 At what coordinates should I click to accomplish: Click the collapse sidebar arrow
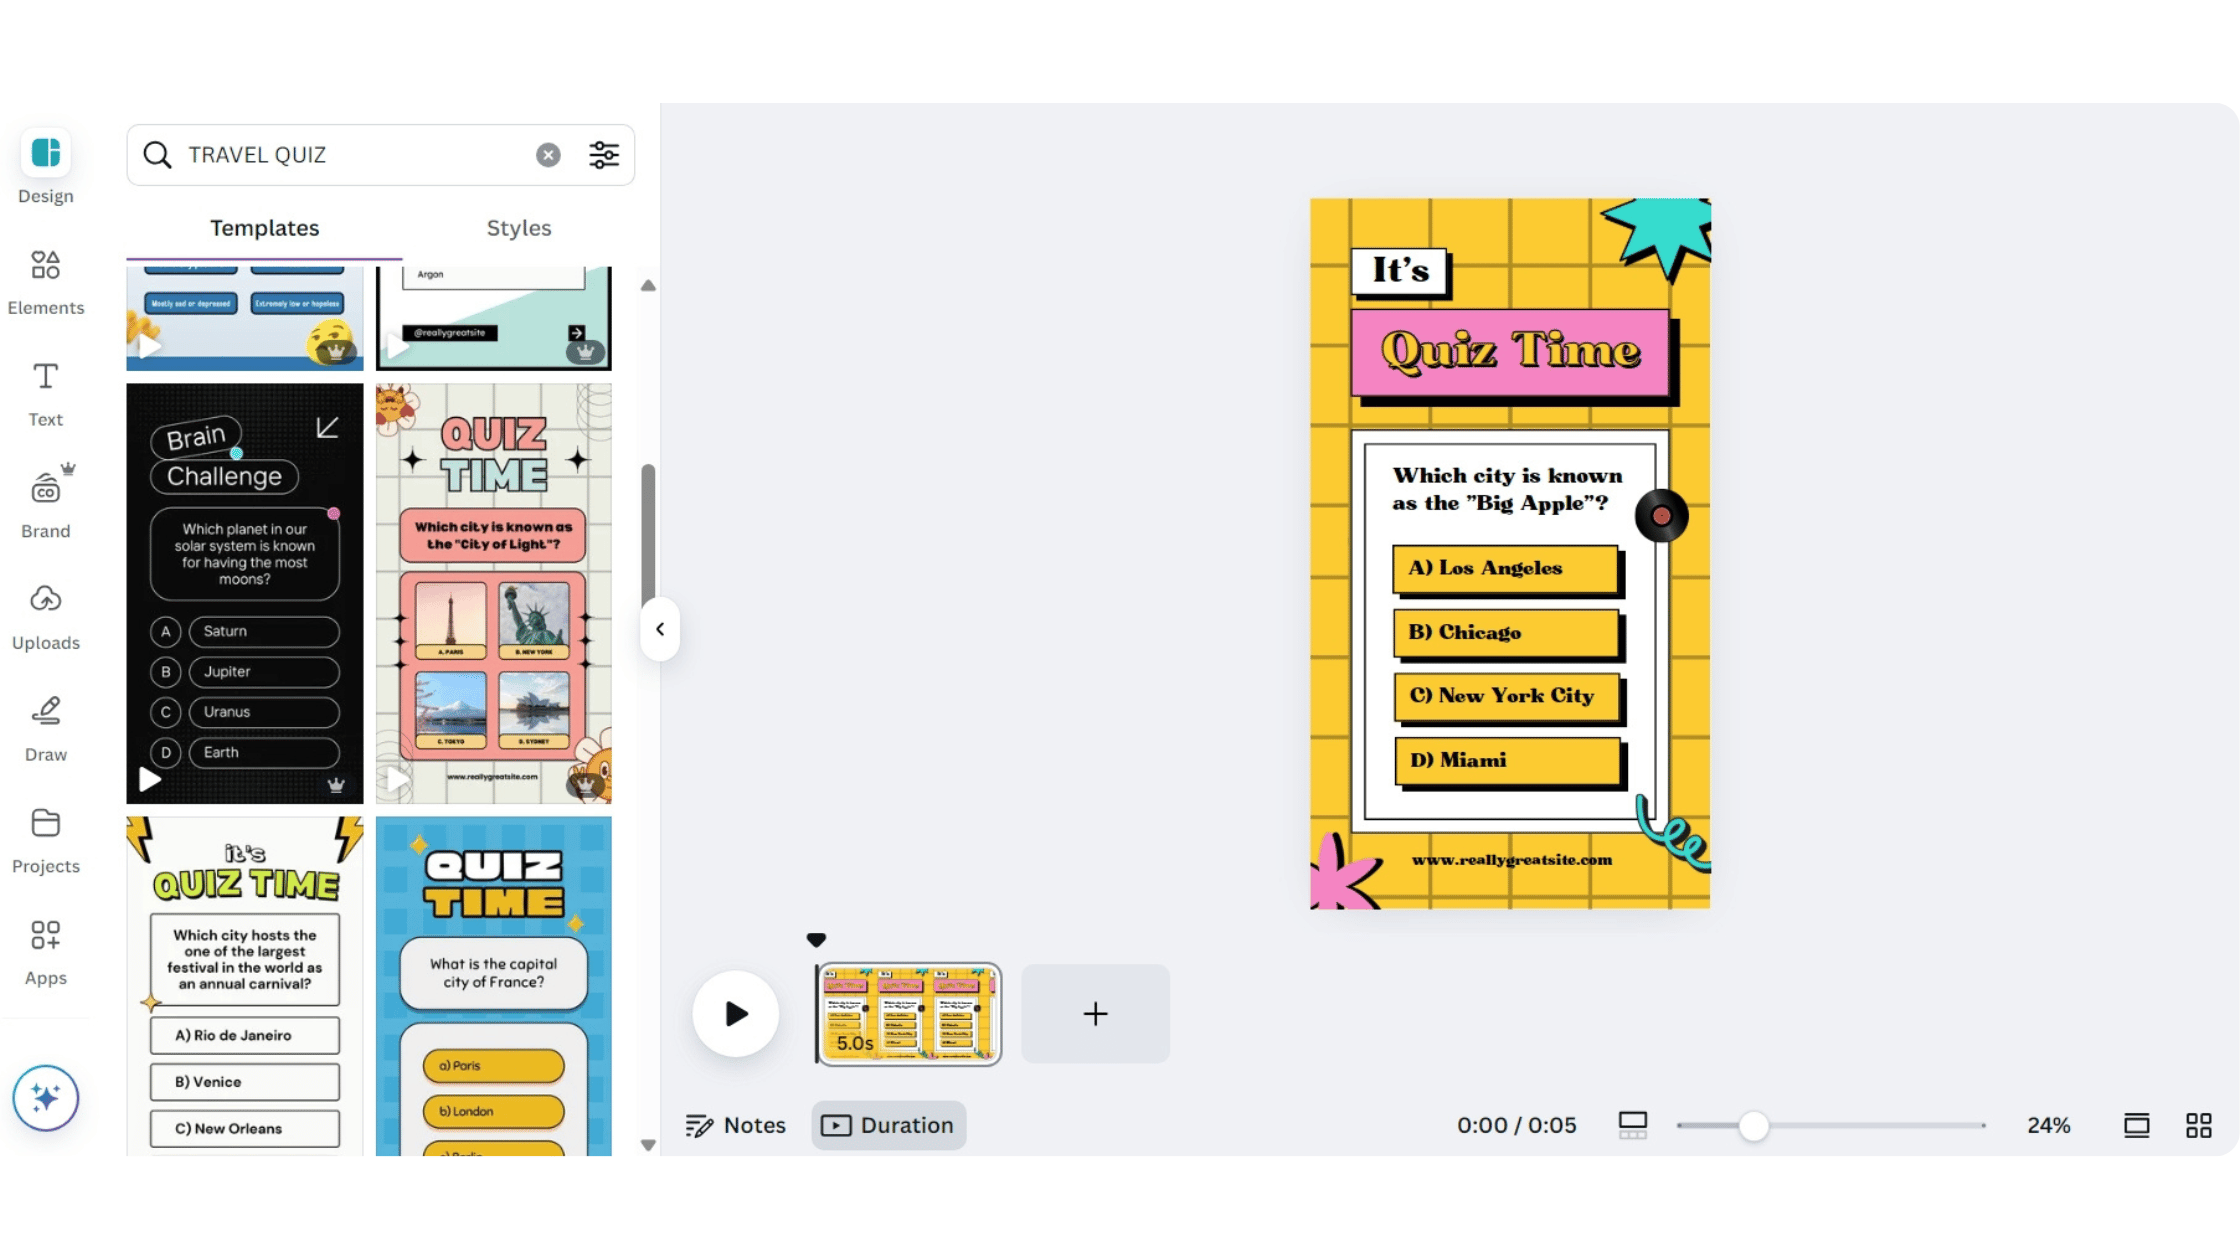coord(658,628)
